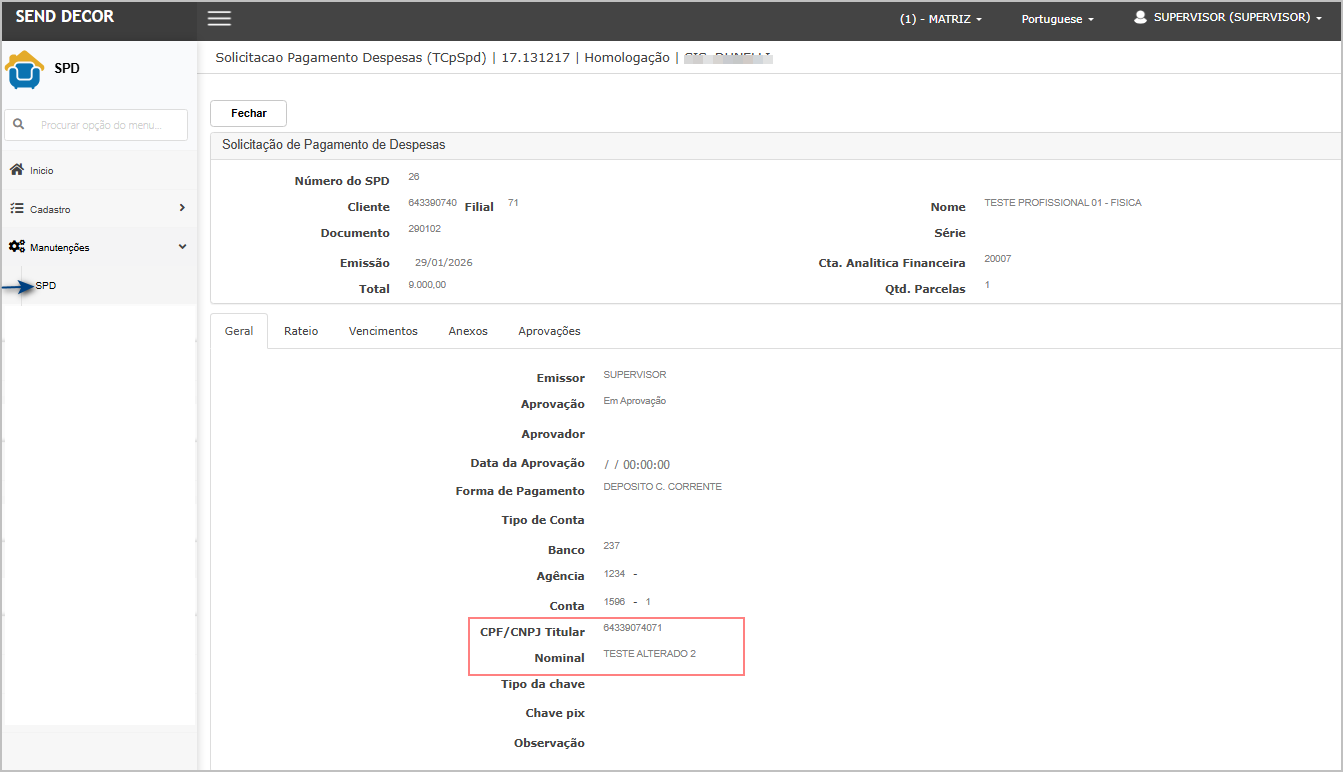Focus the menu option search field
1343x772 pixels.
(110, 125)
